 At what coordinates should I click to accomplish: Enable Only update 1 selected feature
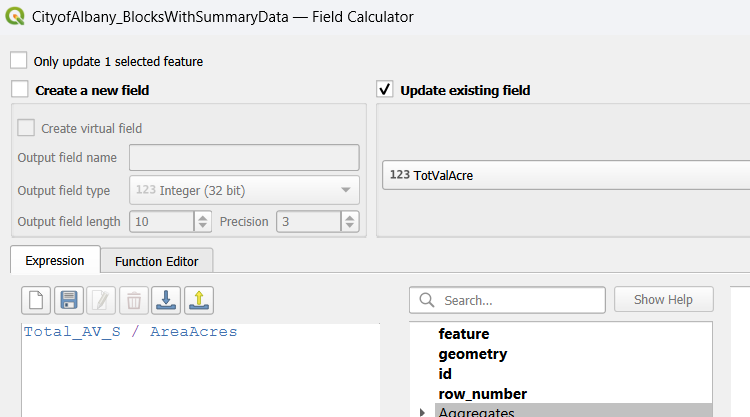coord(19,61)
